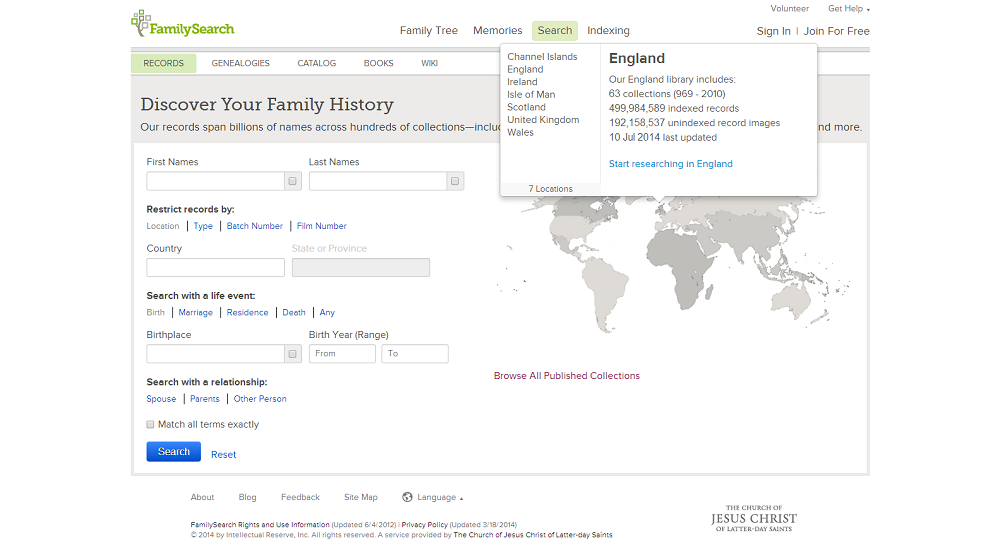Viewport: 1000px width, 560px height.
Task: Toggle exact match box for First Names
Action: (x=292, y=181)
